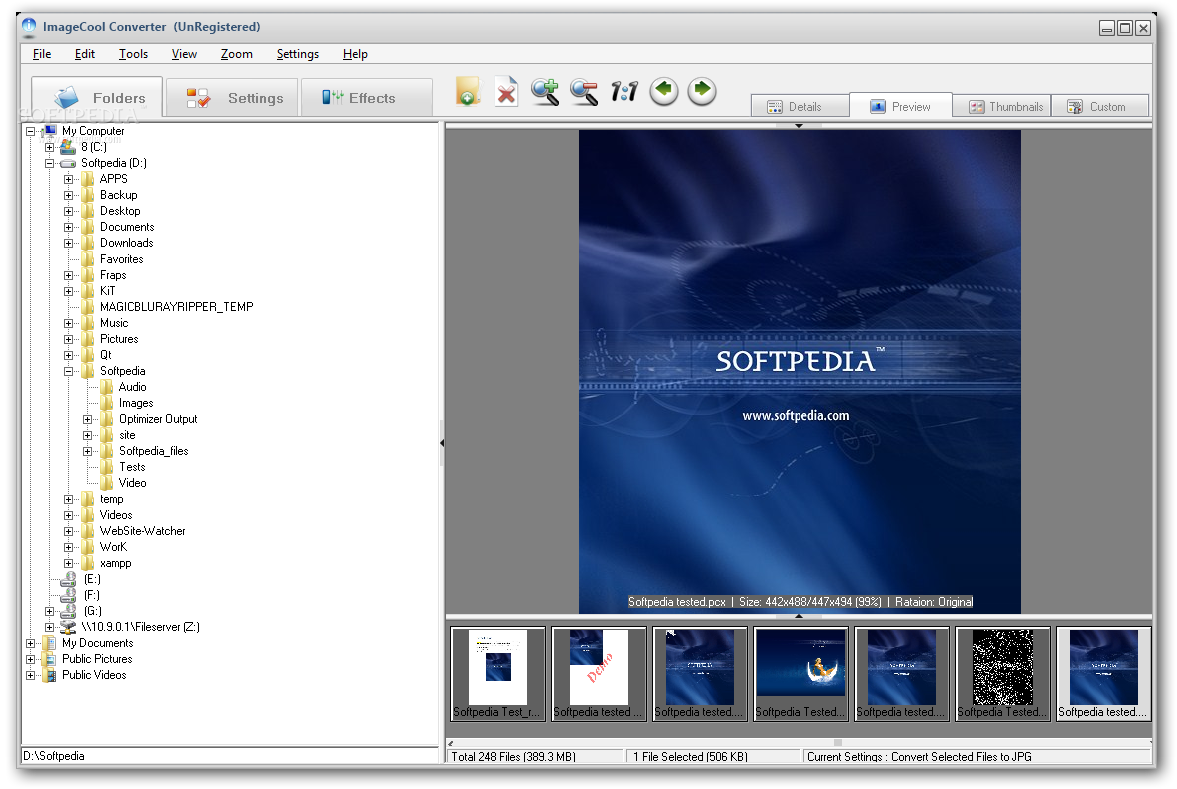Image resolution: width=1177 pixels, height=789 pixels.
Task: Click the Public Videos folder icon
Action: 50,675
